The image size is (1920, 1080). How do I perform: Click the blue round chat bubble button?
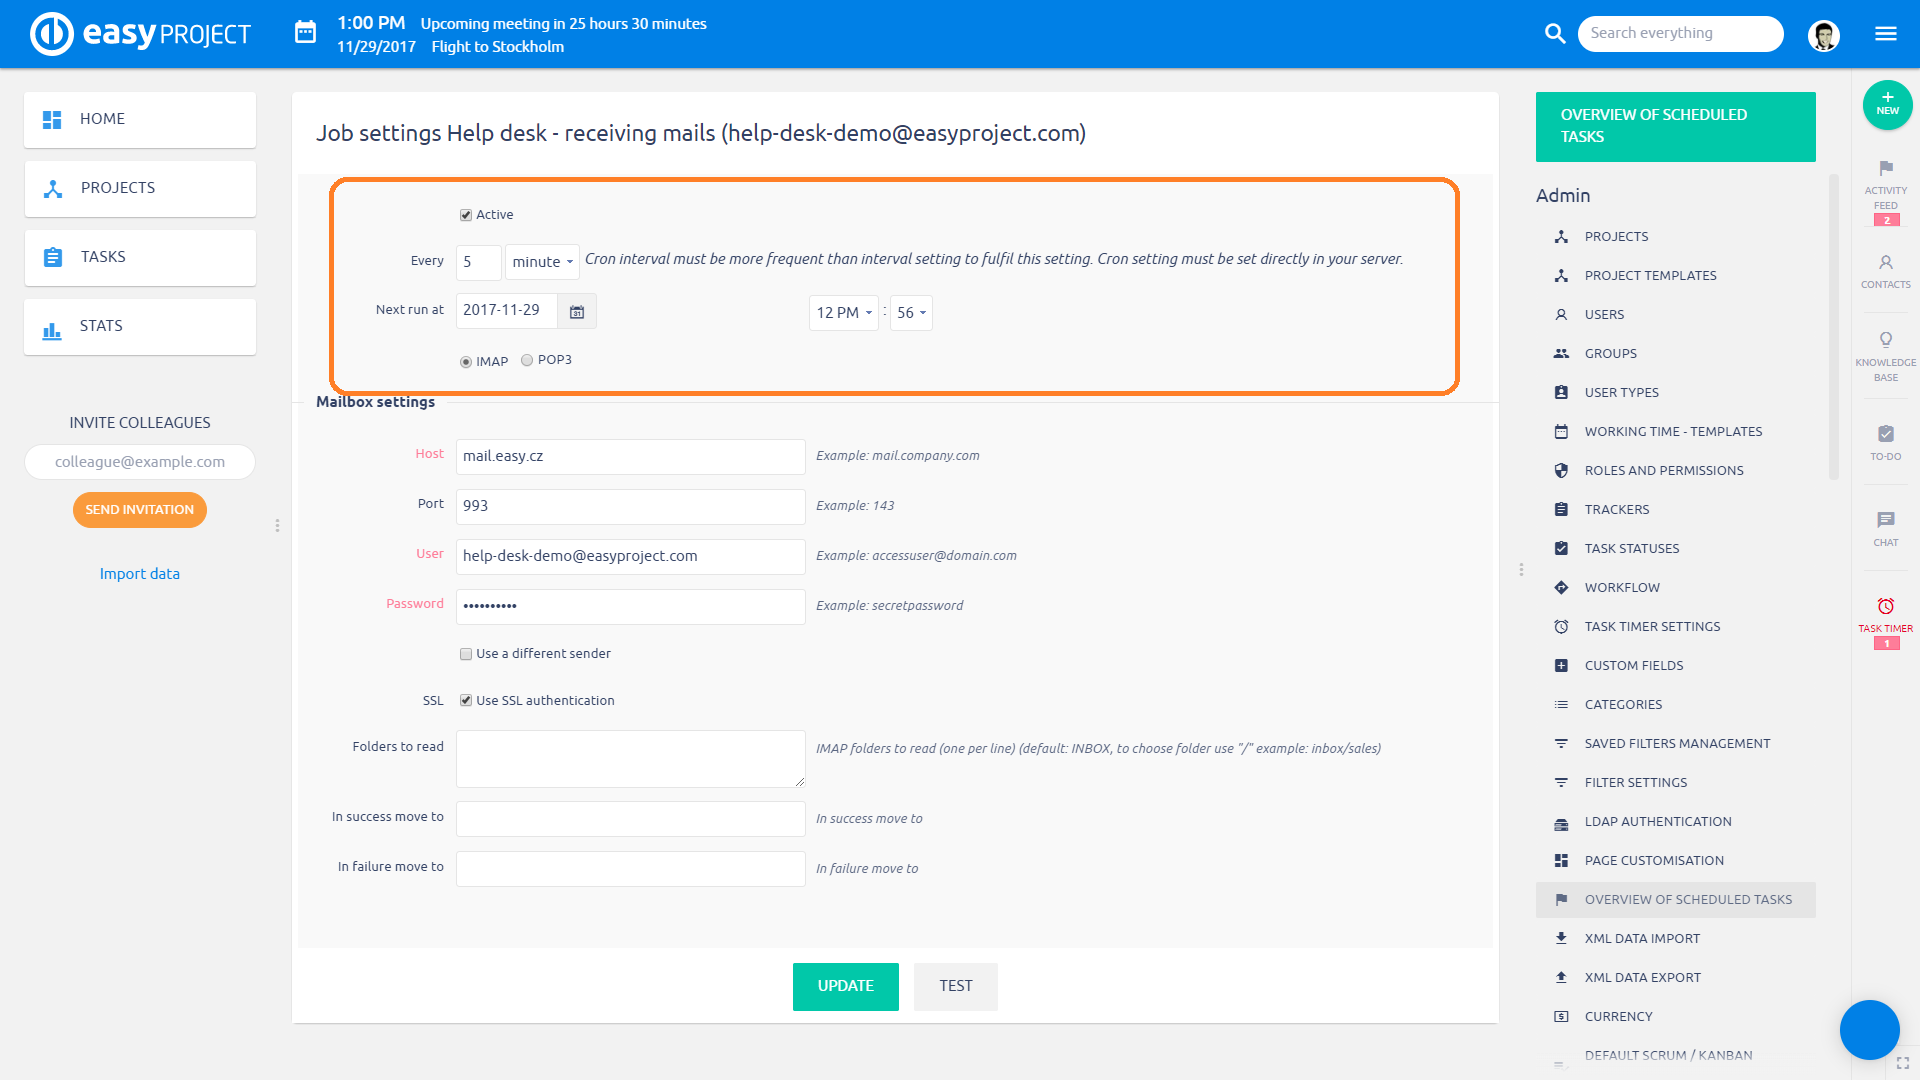point(1870,1030)
